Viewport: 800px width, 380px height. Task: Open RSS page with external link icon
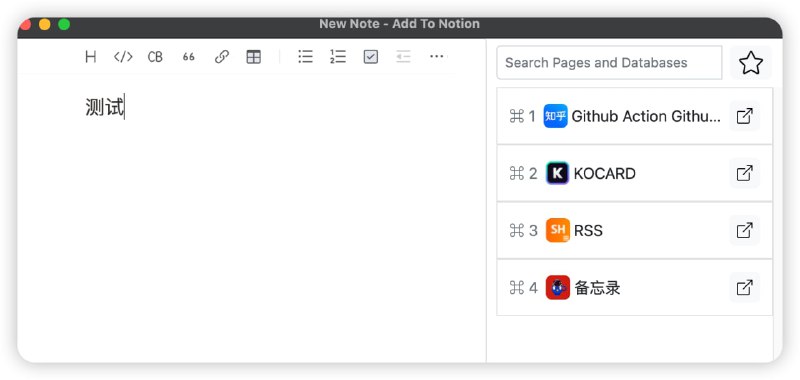point(745,231)
